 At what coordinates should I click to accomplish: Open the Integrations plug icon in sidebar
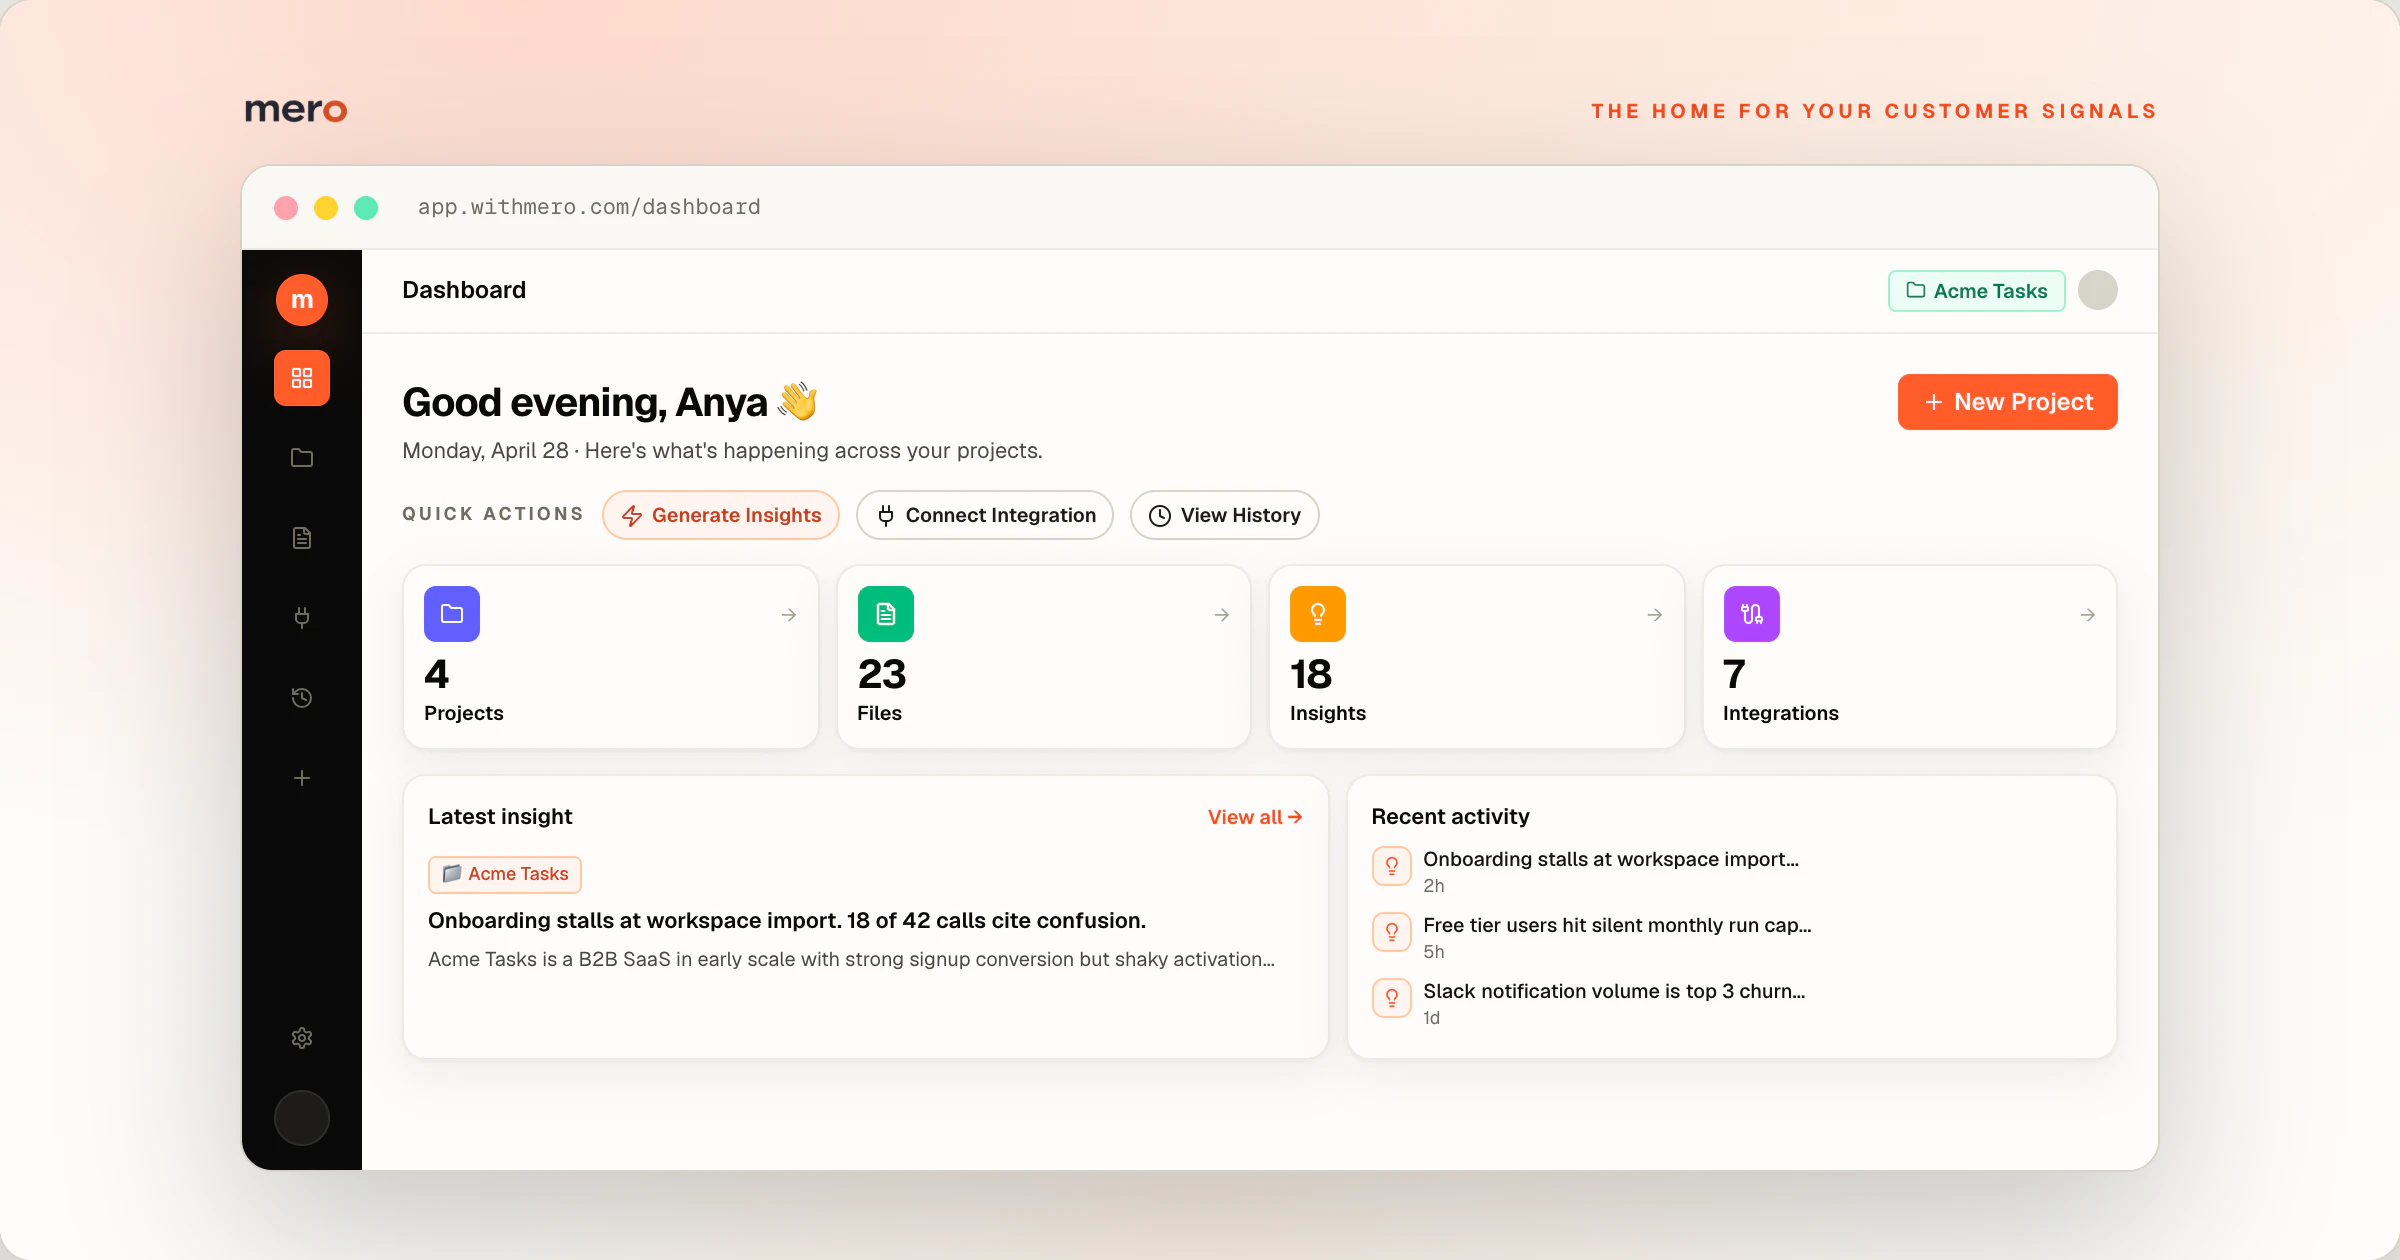(x=302, y=618)
